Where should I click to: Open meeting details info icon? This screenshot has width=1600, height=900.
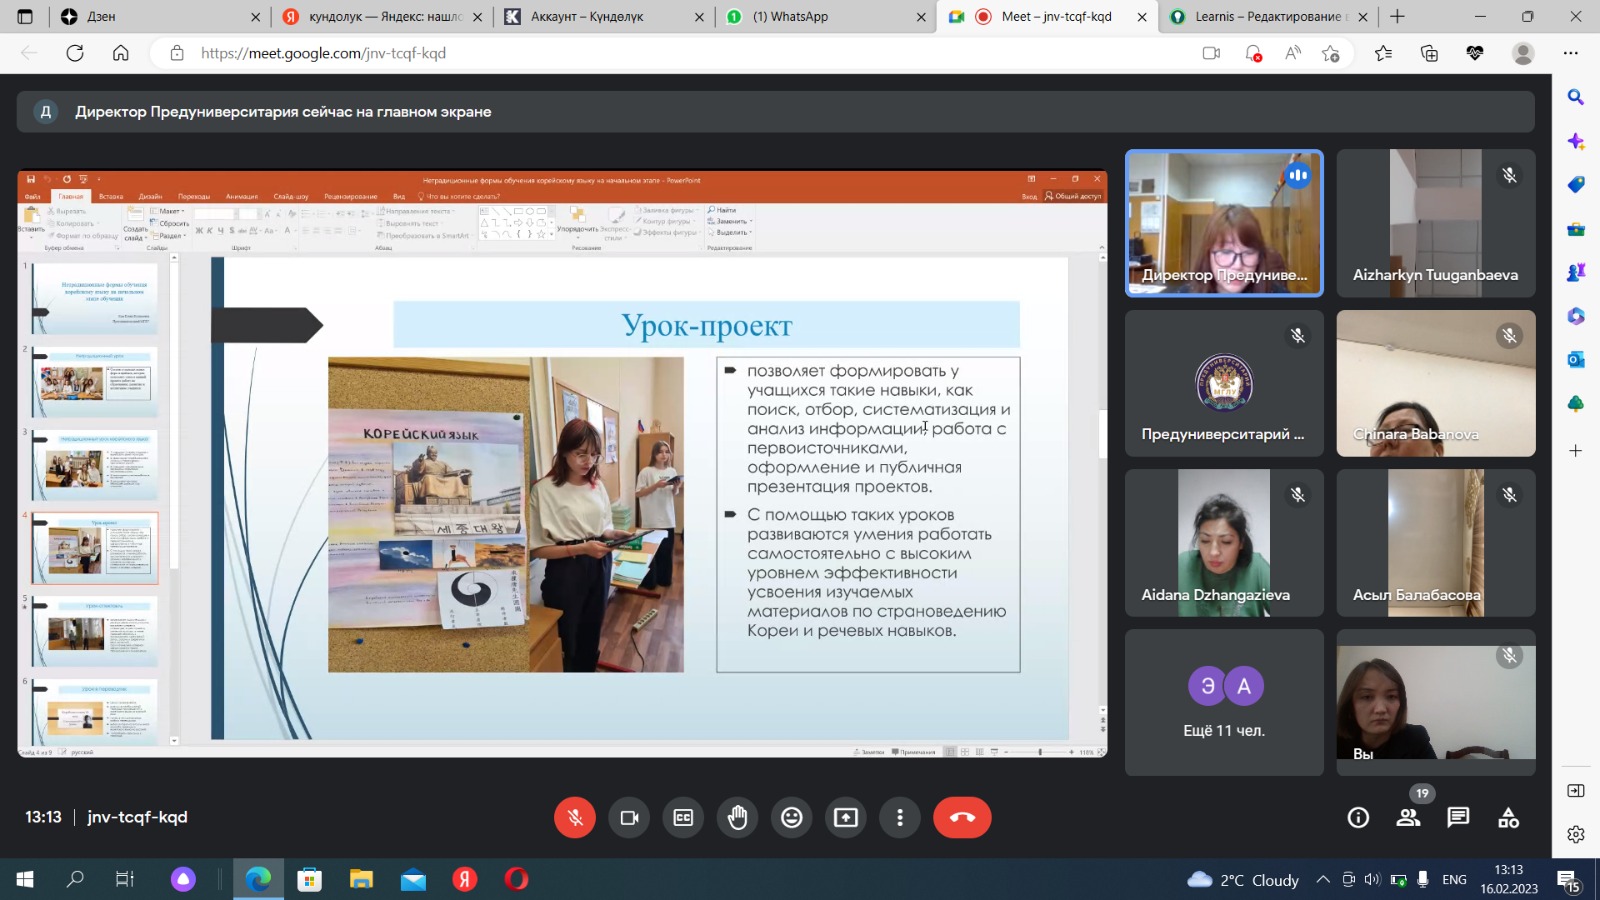click(x=1358, y=818)
